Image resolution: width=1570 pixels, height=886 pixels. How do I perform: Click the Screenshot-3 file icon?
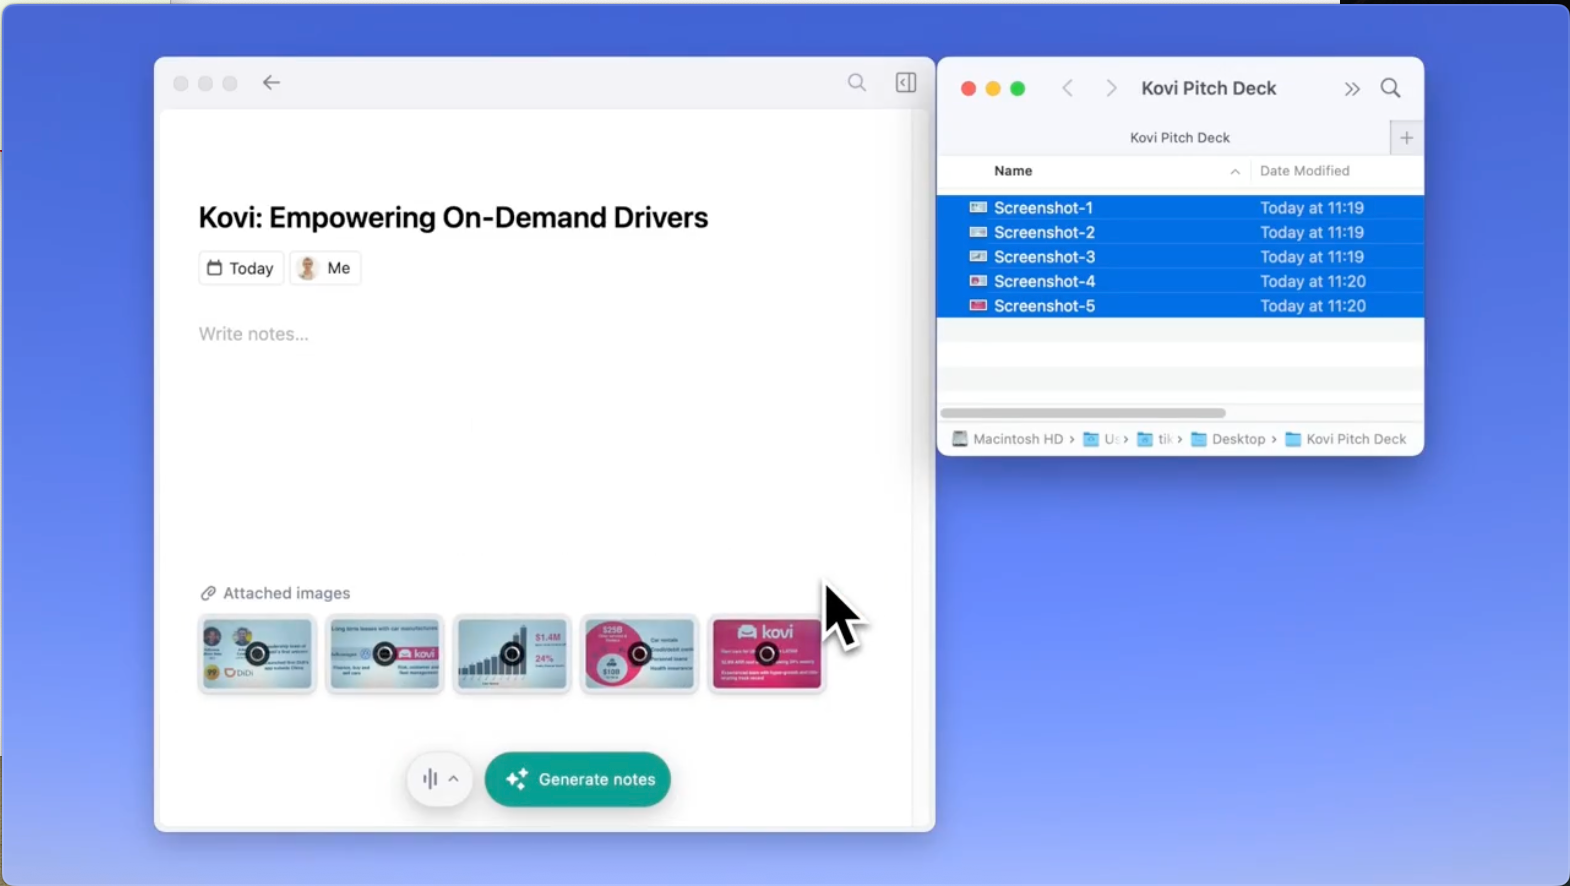tap(978, 257)
